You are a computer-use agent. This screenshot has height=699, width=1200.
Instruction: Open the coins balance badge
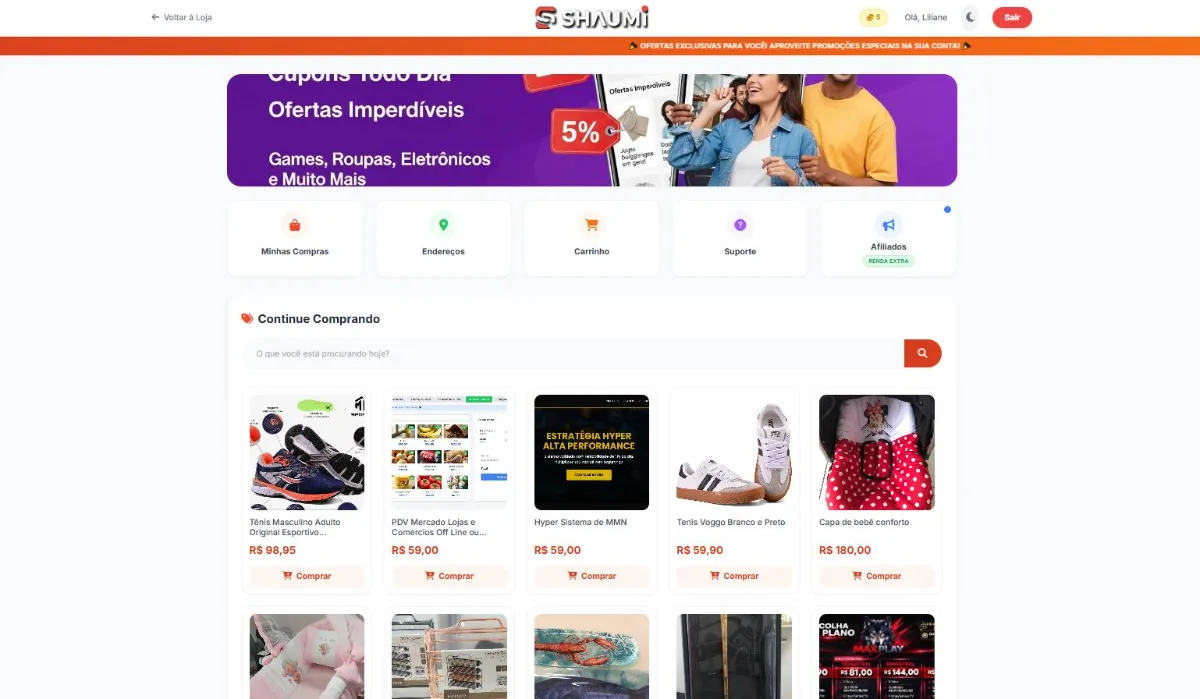click(873, 17)
